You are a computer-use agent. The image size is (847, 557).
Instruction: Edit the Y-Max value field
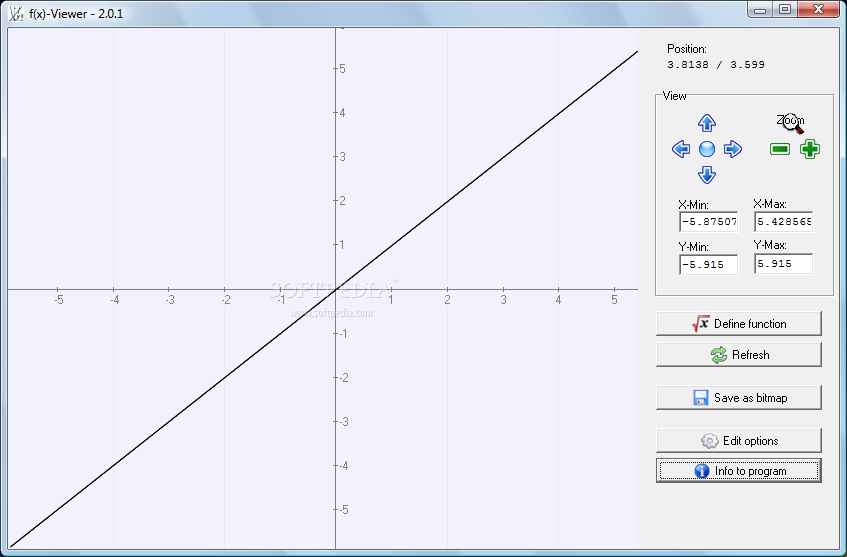tap(783, 264)
